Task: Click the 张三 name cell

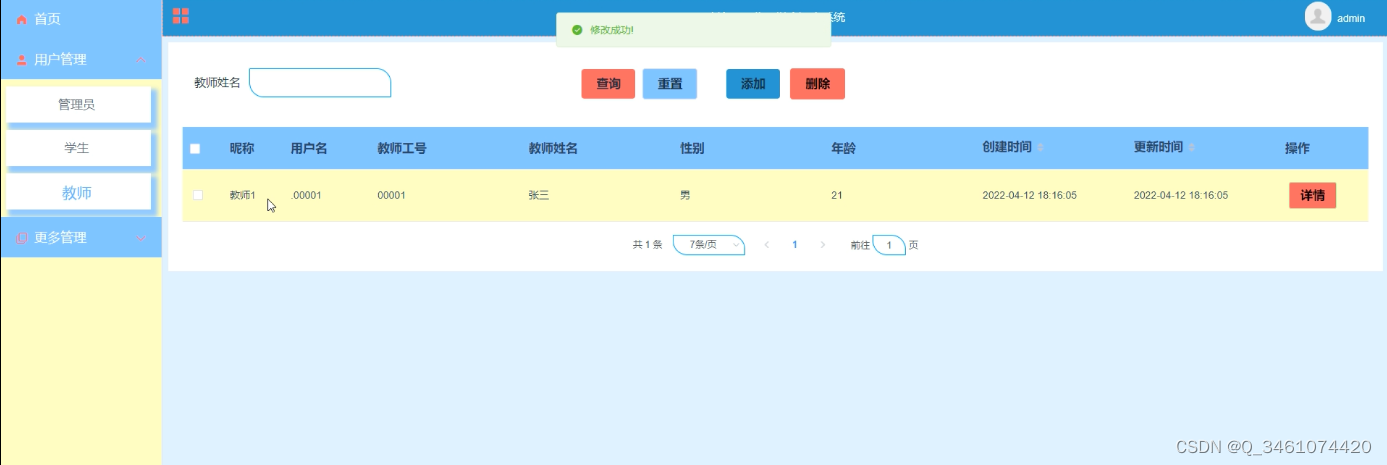Action: pyautogui.click(x=539, y=195)
